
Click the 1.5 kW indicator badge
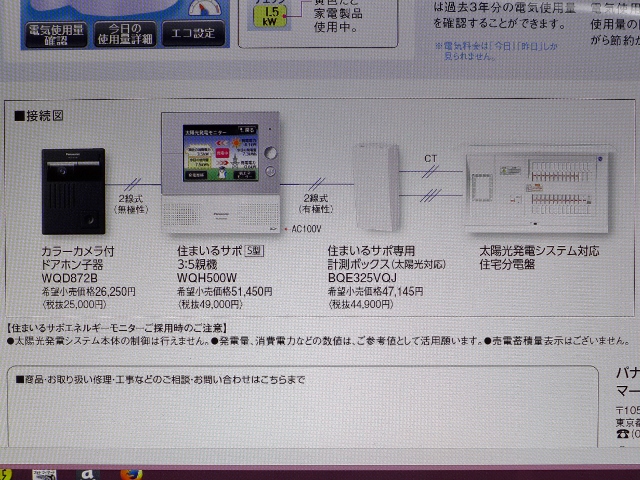269,16
